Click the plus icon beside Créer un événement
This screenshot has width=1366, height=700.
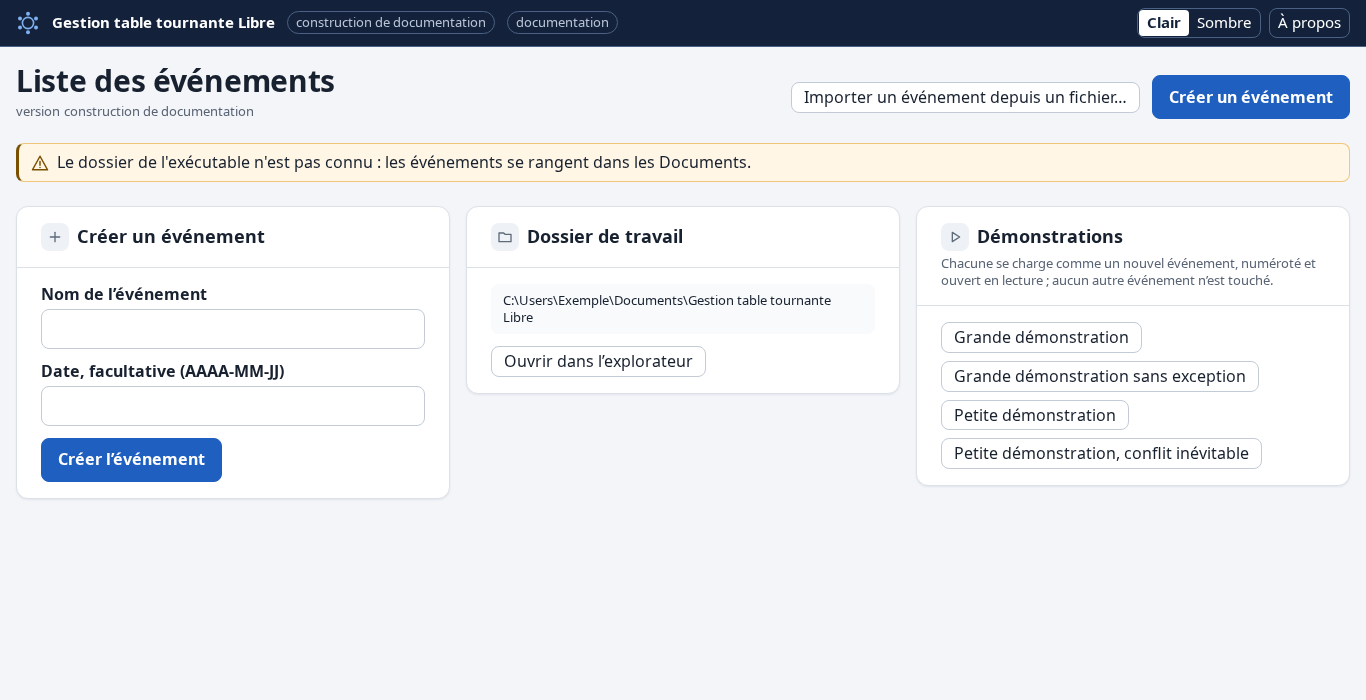[55, 237]
